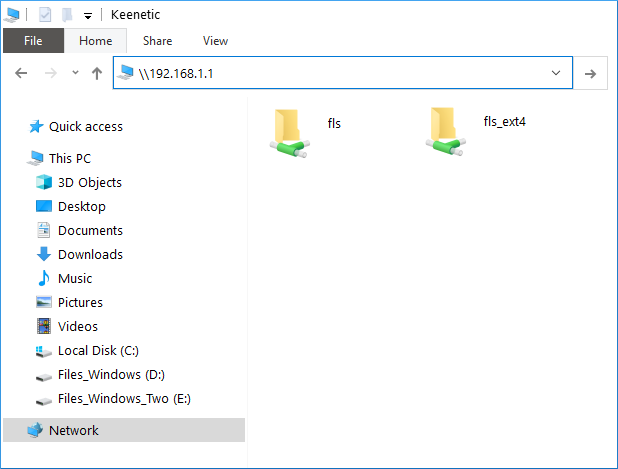The image size is (618, 469).
Task: Open the recent locations dropdown arrow
Action: (73, 73)
